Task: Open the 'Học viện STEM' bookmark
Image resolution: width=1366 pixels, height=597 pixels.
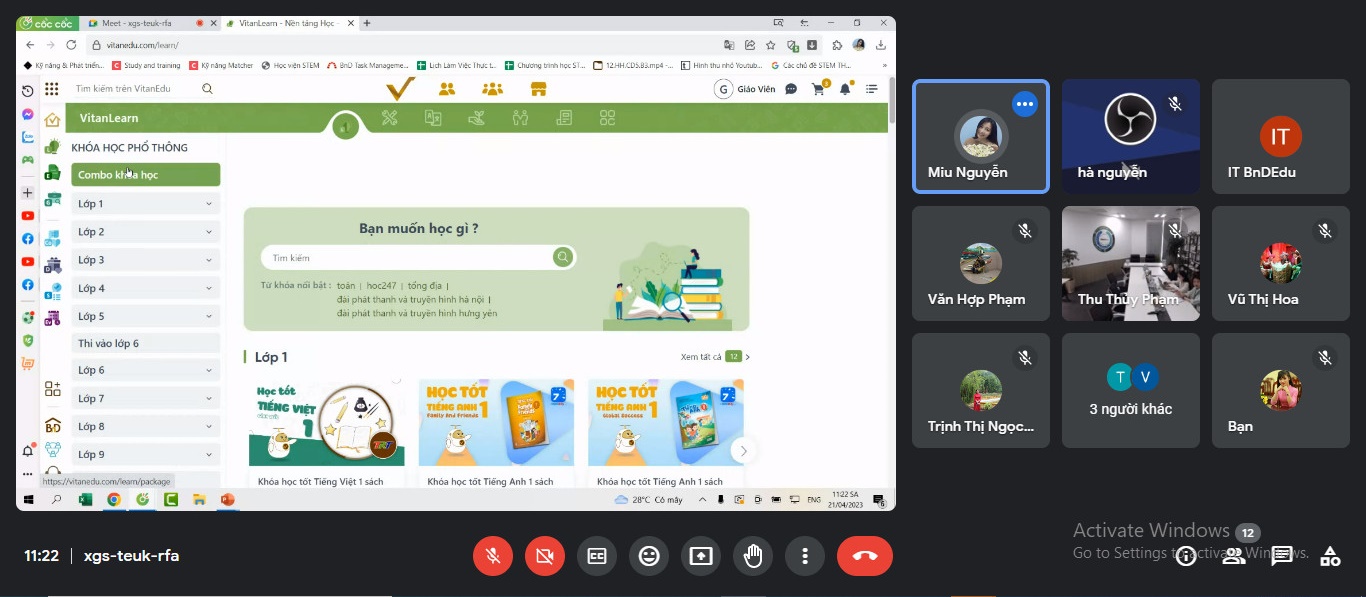Action: [x=290, y=65]
